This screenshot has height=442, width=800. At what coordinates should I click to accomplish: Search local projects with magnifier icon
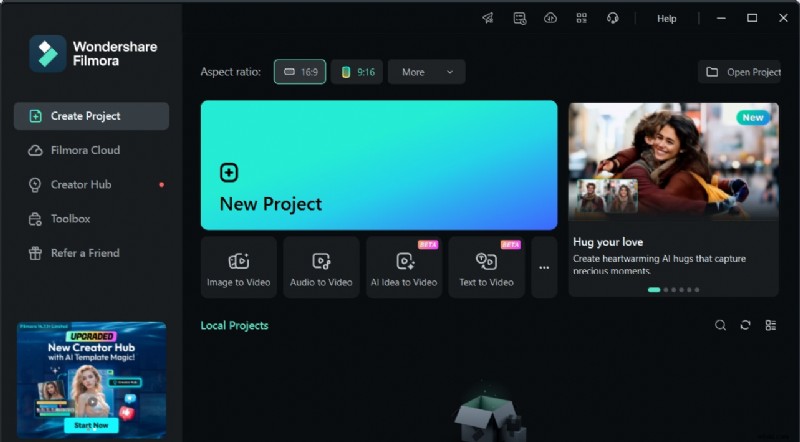pyautogui.click(x=720, y=325)
